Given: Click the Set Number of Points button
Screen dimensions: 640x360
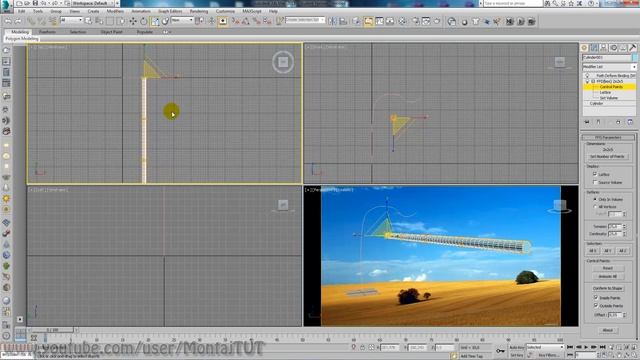Looking at the screenshot, I should 607,157.
